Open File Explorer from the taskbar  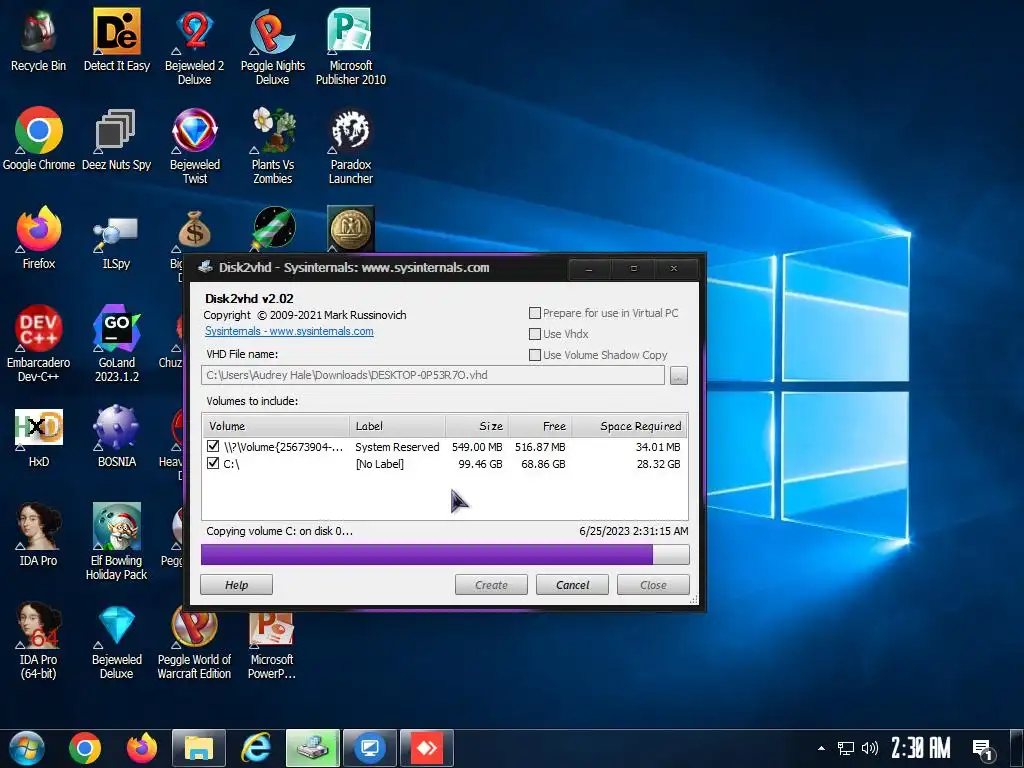coord(199,748)
